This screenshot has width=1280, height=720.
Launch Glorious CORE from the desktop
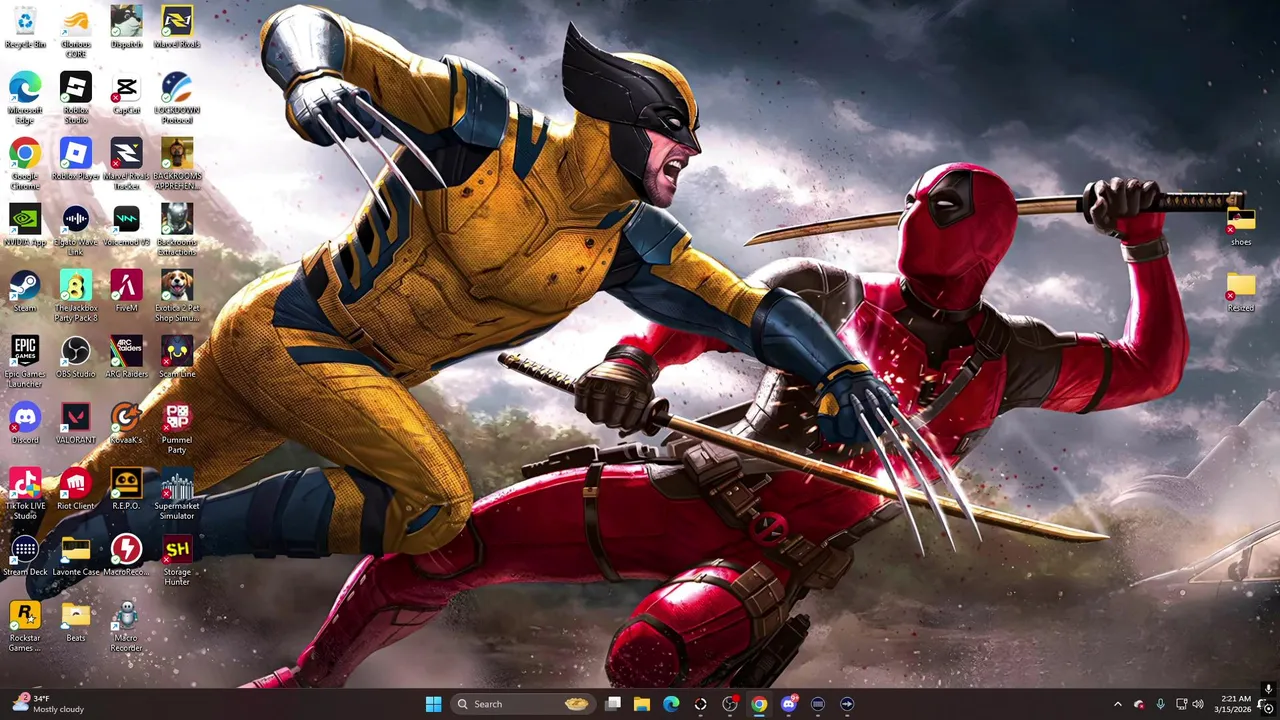pos(75,32)
